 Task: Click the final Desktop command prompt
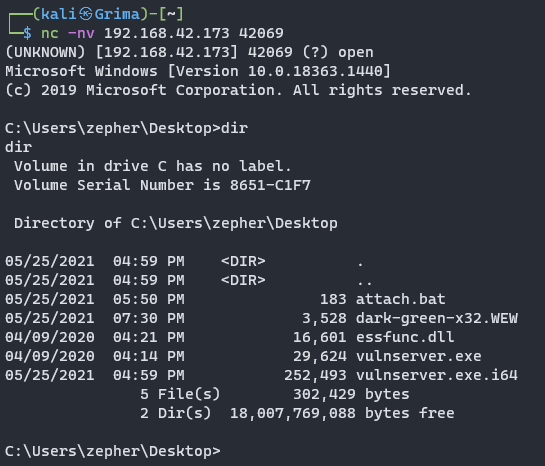point(113,451)
